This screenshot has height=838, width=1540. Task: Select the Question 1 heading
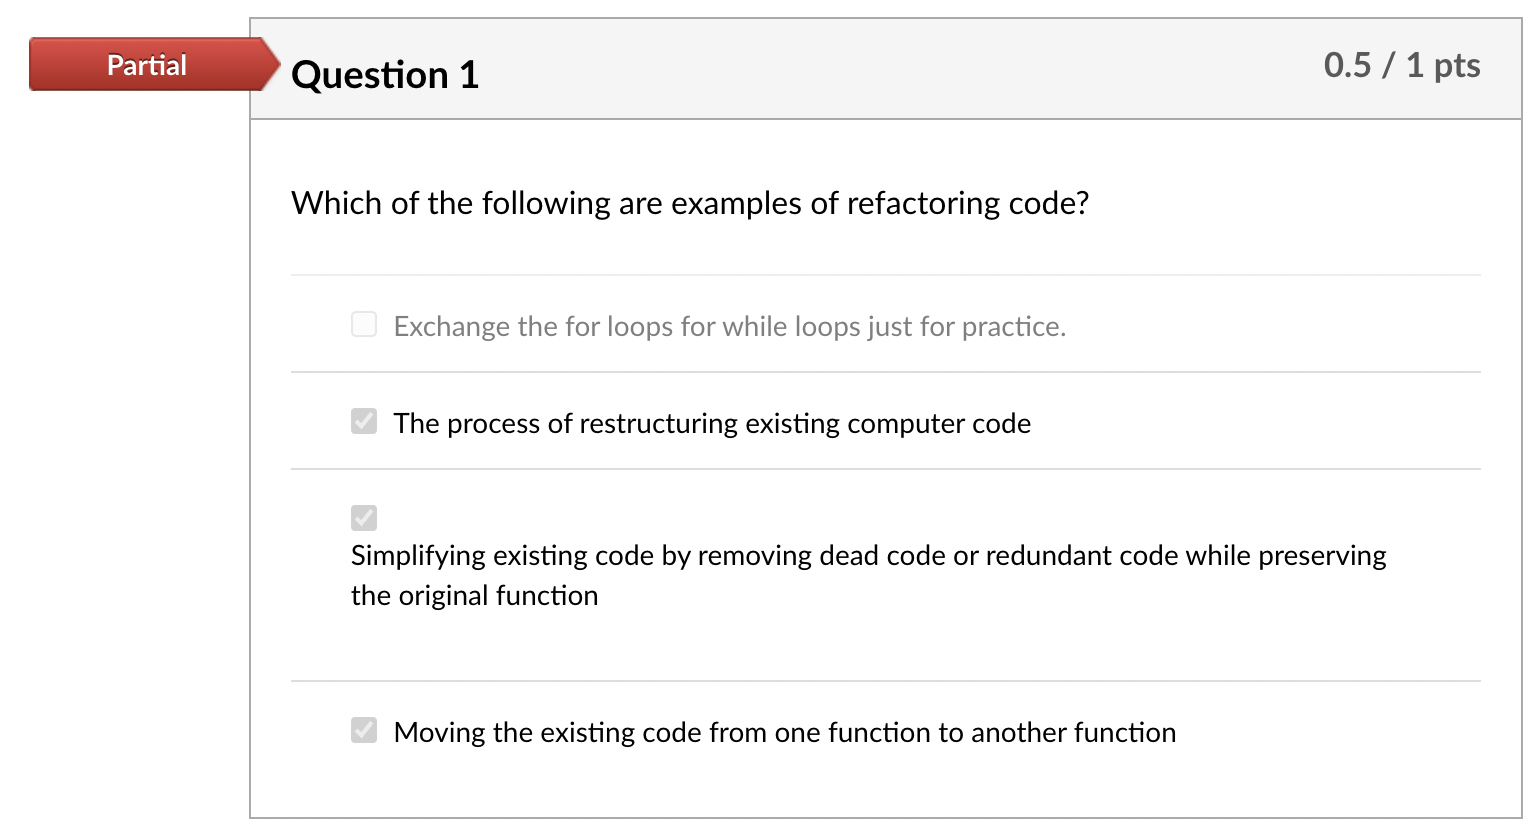point(385,75)
